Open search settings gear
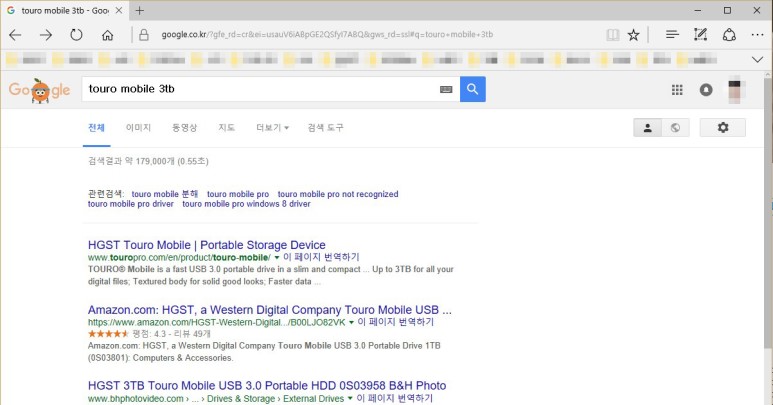Image resolution: width=773 pixels, height=405 pixels. coord(723,128)
